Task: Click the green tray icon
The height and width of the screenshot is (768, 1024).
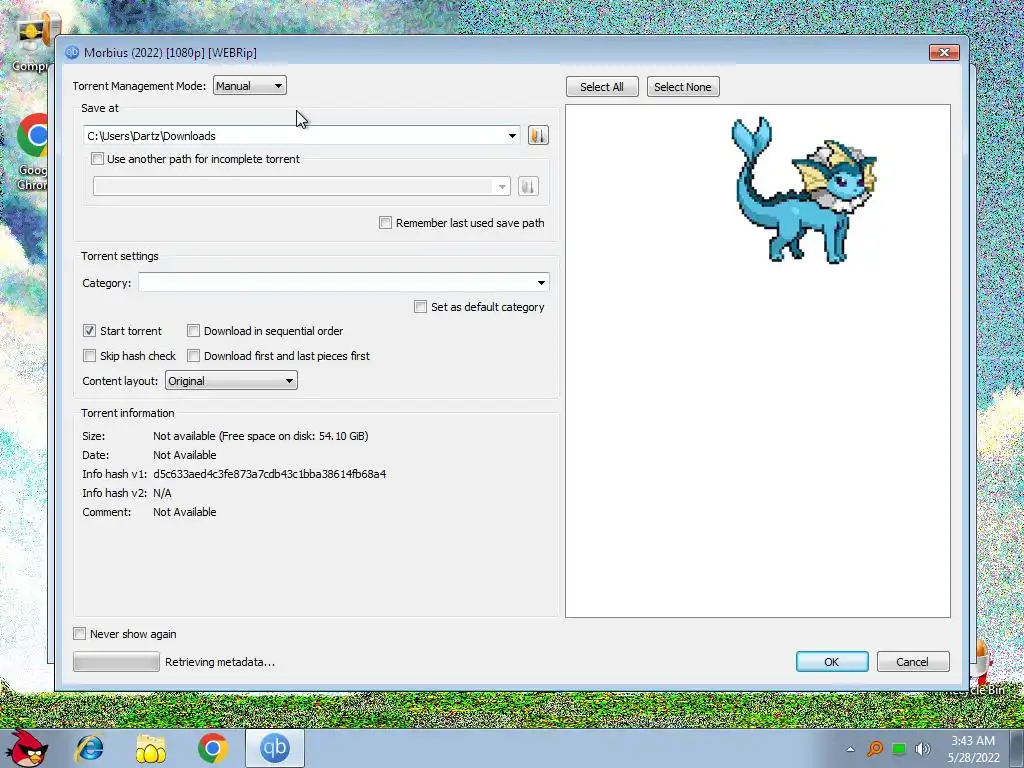Action: coord(899,749)
